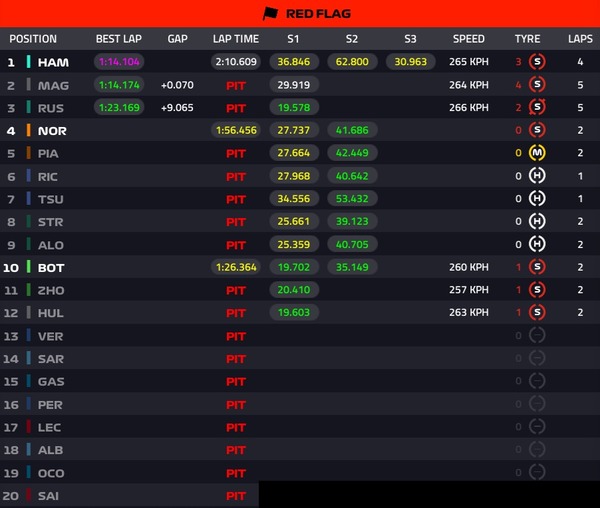The width and height of the screenshot is (600, 508).
Task: Click the empty tyre icon in OCO's row
Action: tap(537, 472)
